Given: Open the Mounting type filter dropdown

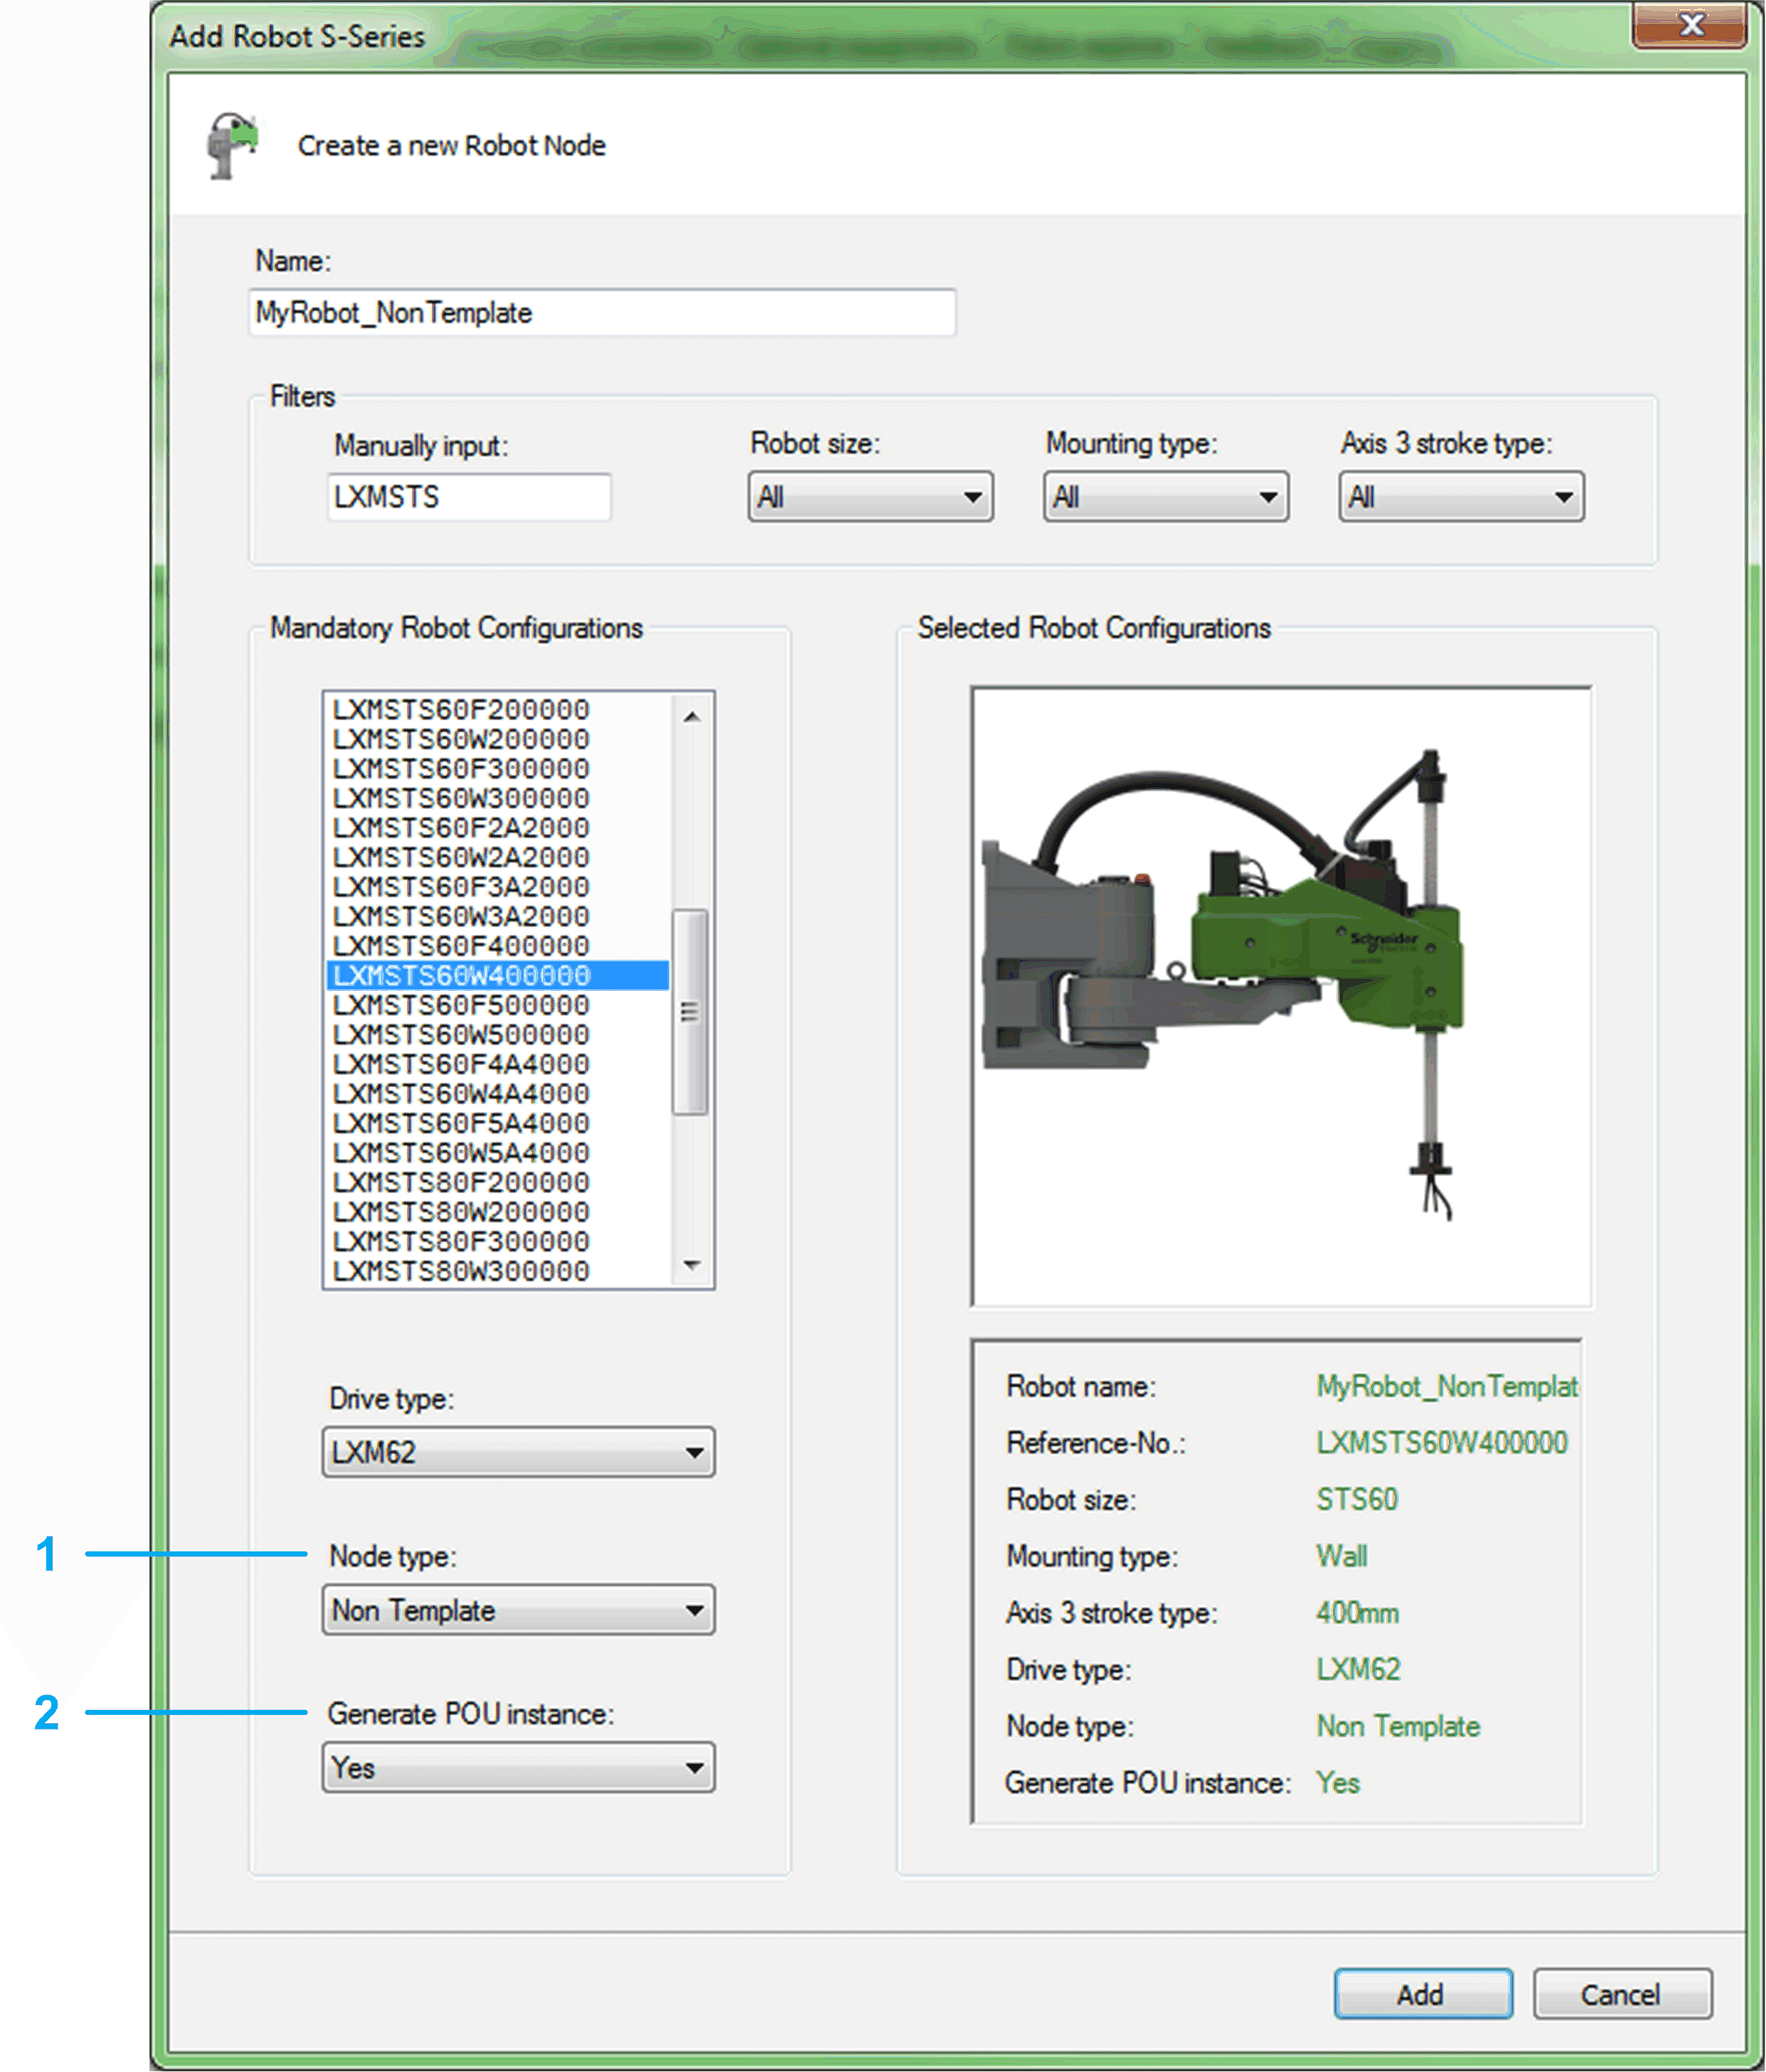Looking at the screenshot, I should 1166,497.
